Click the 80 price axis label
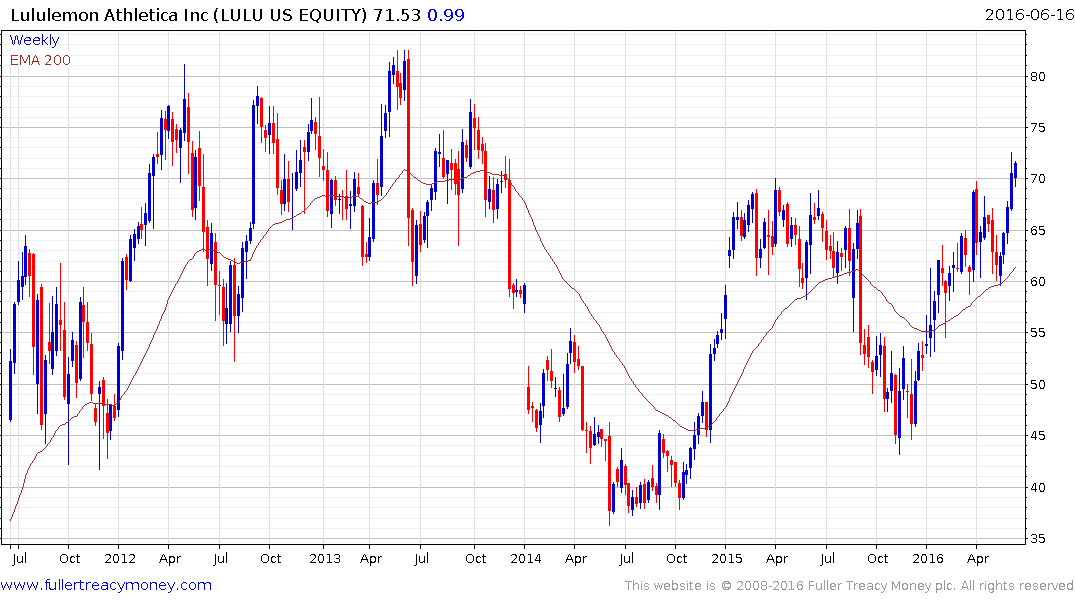The width and height of the screenshot is (1075, 600). click(x=1037, y=76)
